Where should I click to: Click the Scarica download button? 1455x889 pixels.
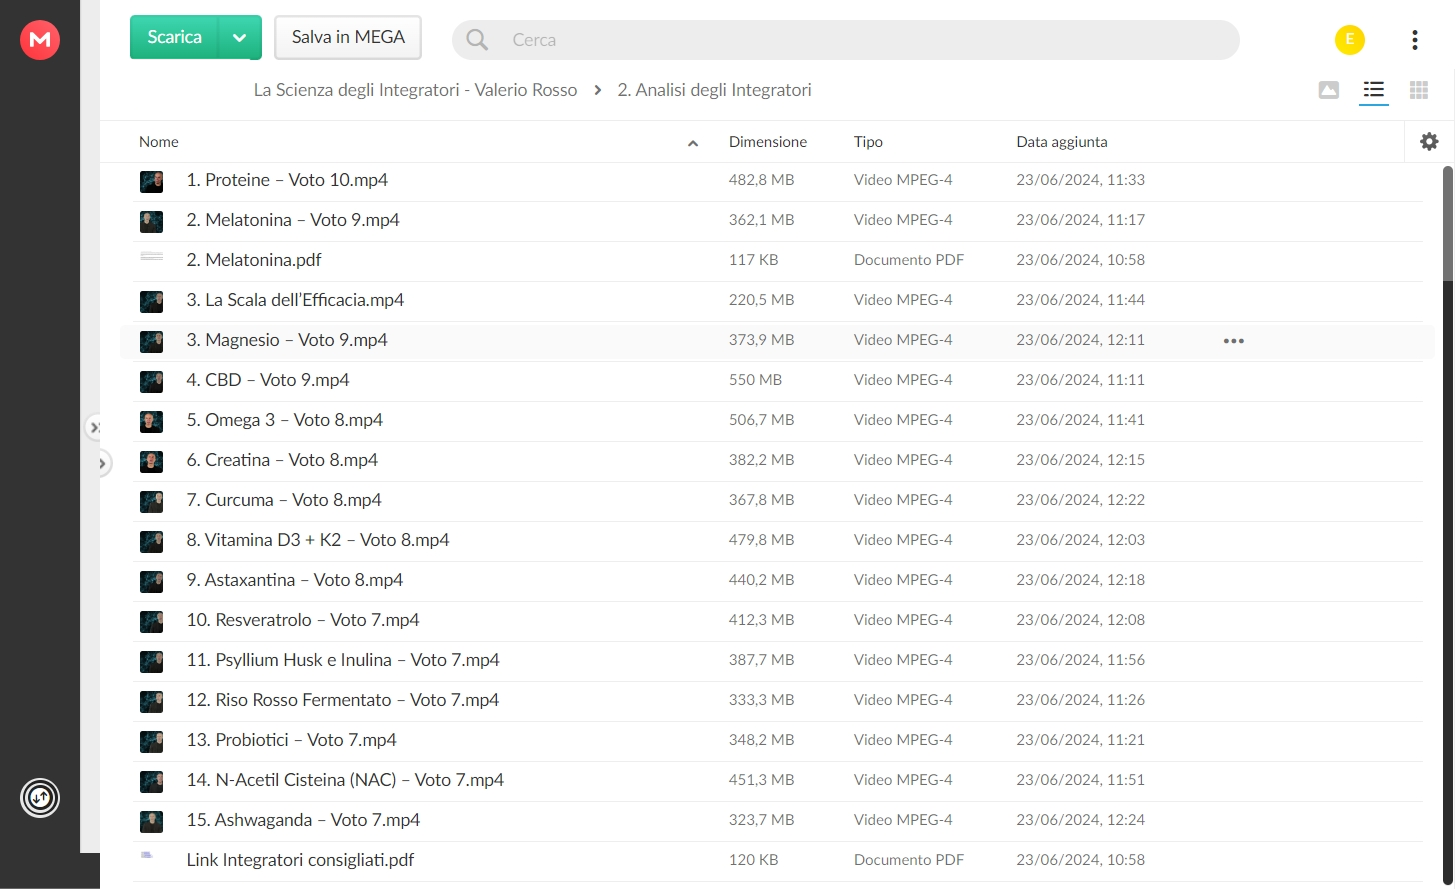pyautogui.click(x=175, y=38)
